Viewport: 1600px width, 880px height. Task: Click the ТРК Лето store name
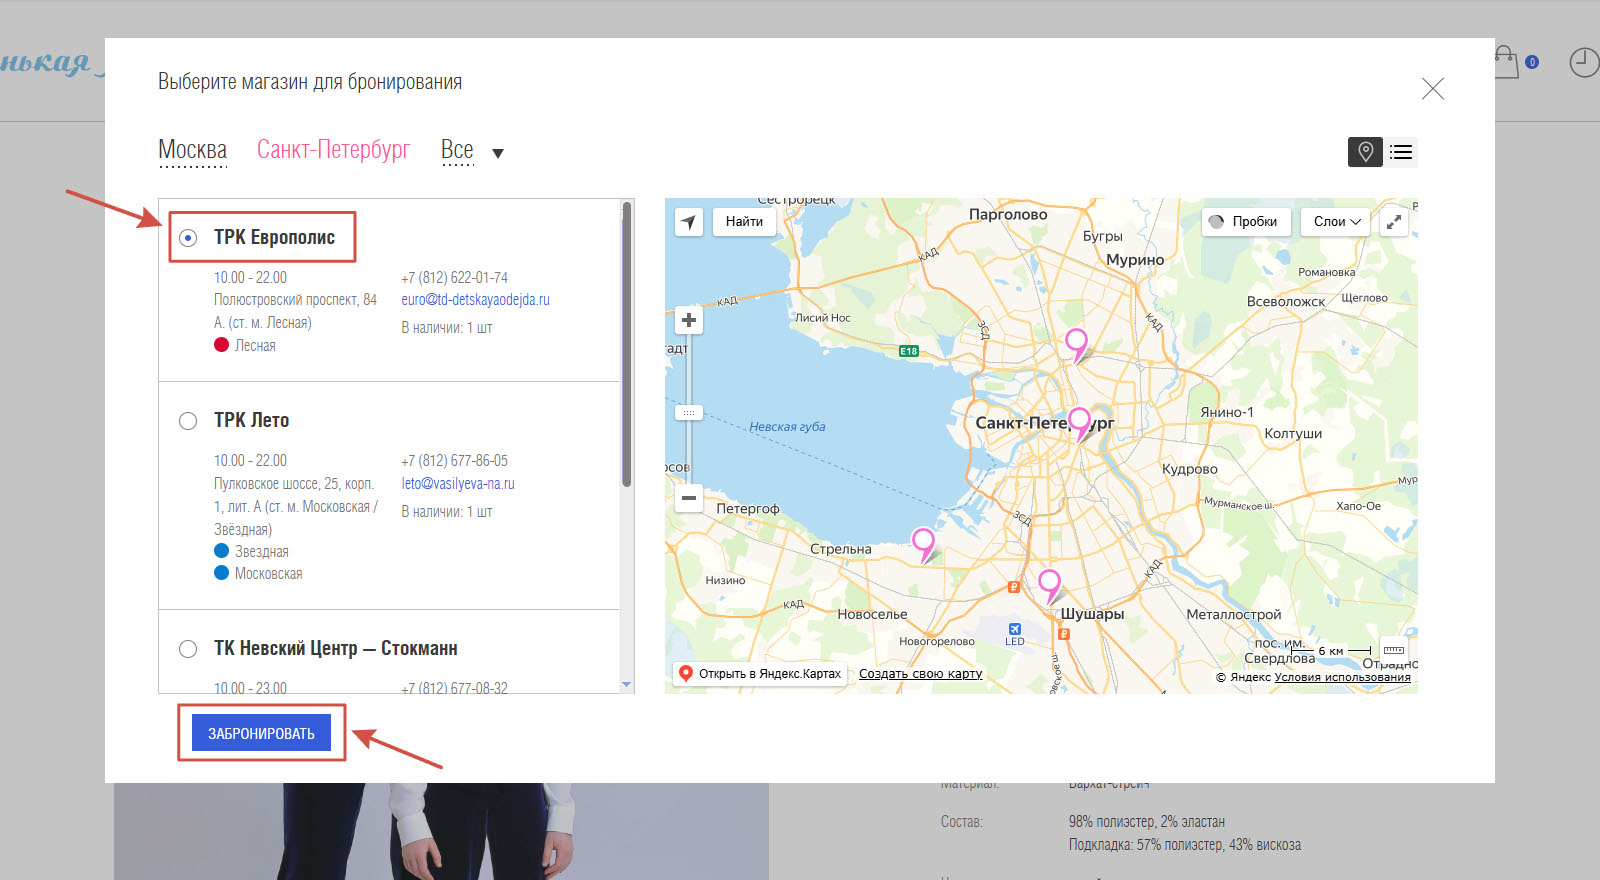(251, 421)
